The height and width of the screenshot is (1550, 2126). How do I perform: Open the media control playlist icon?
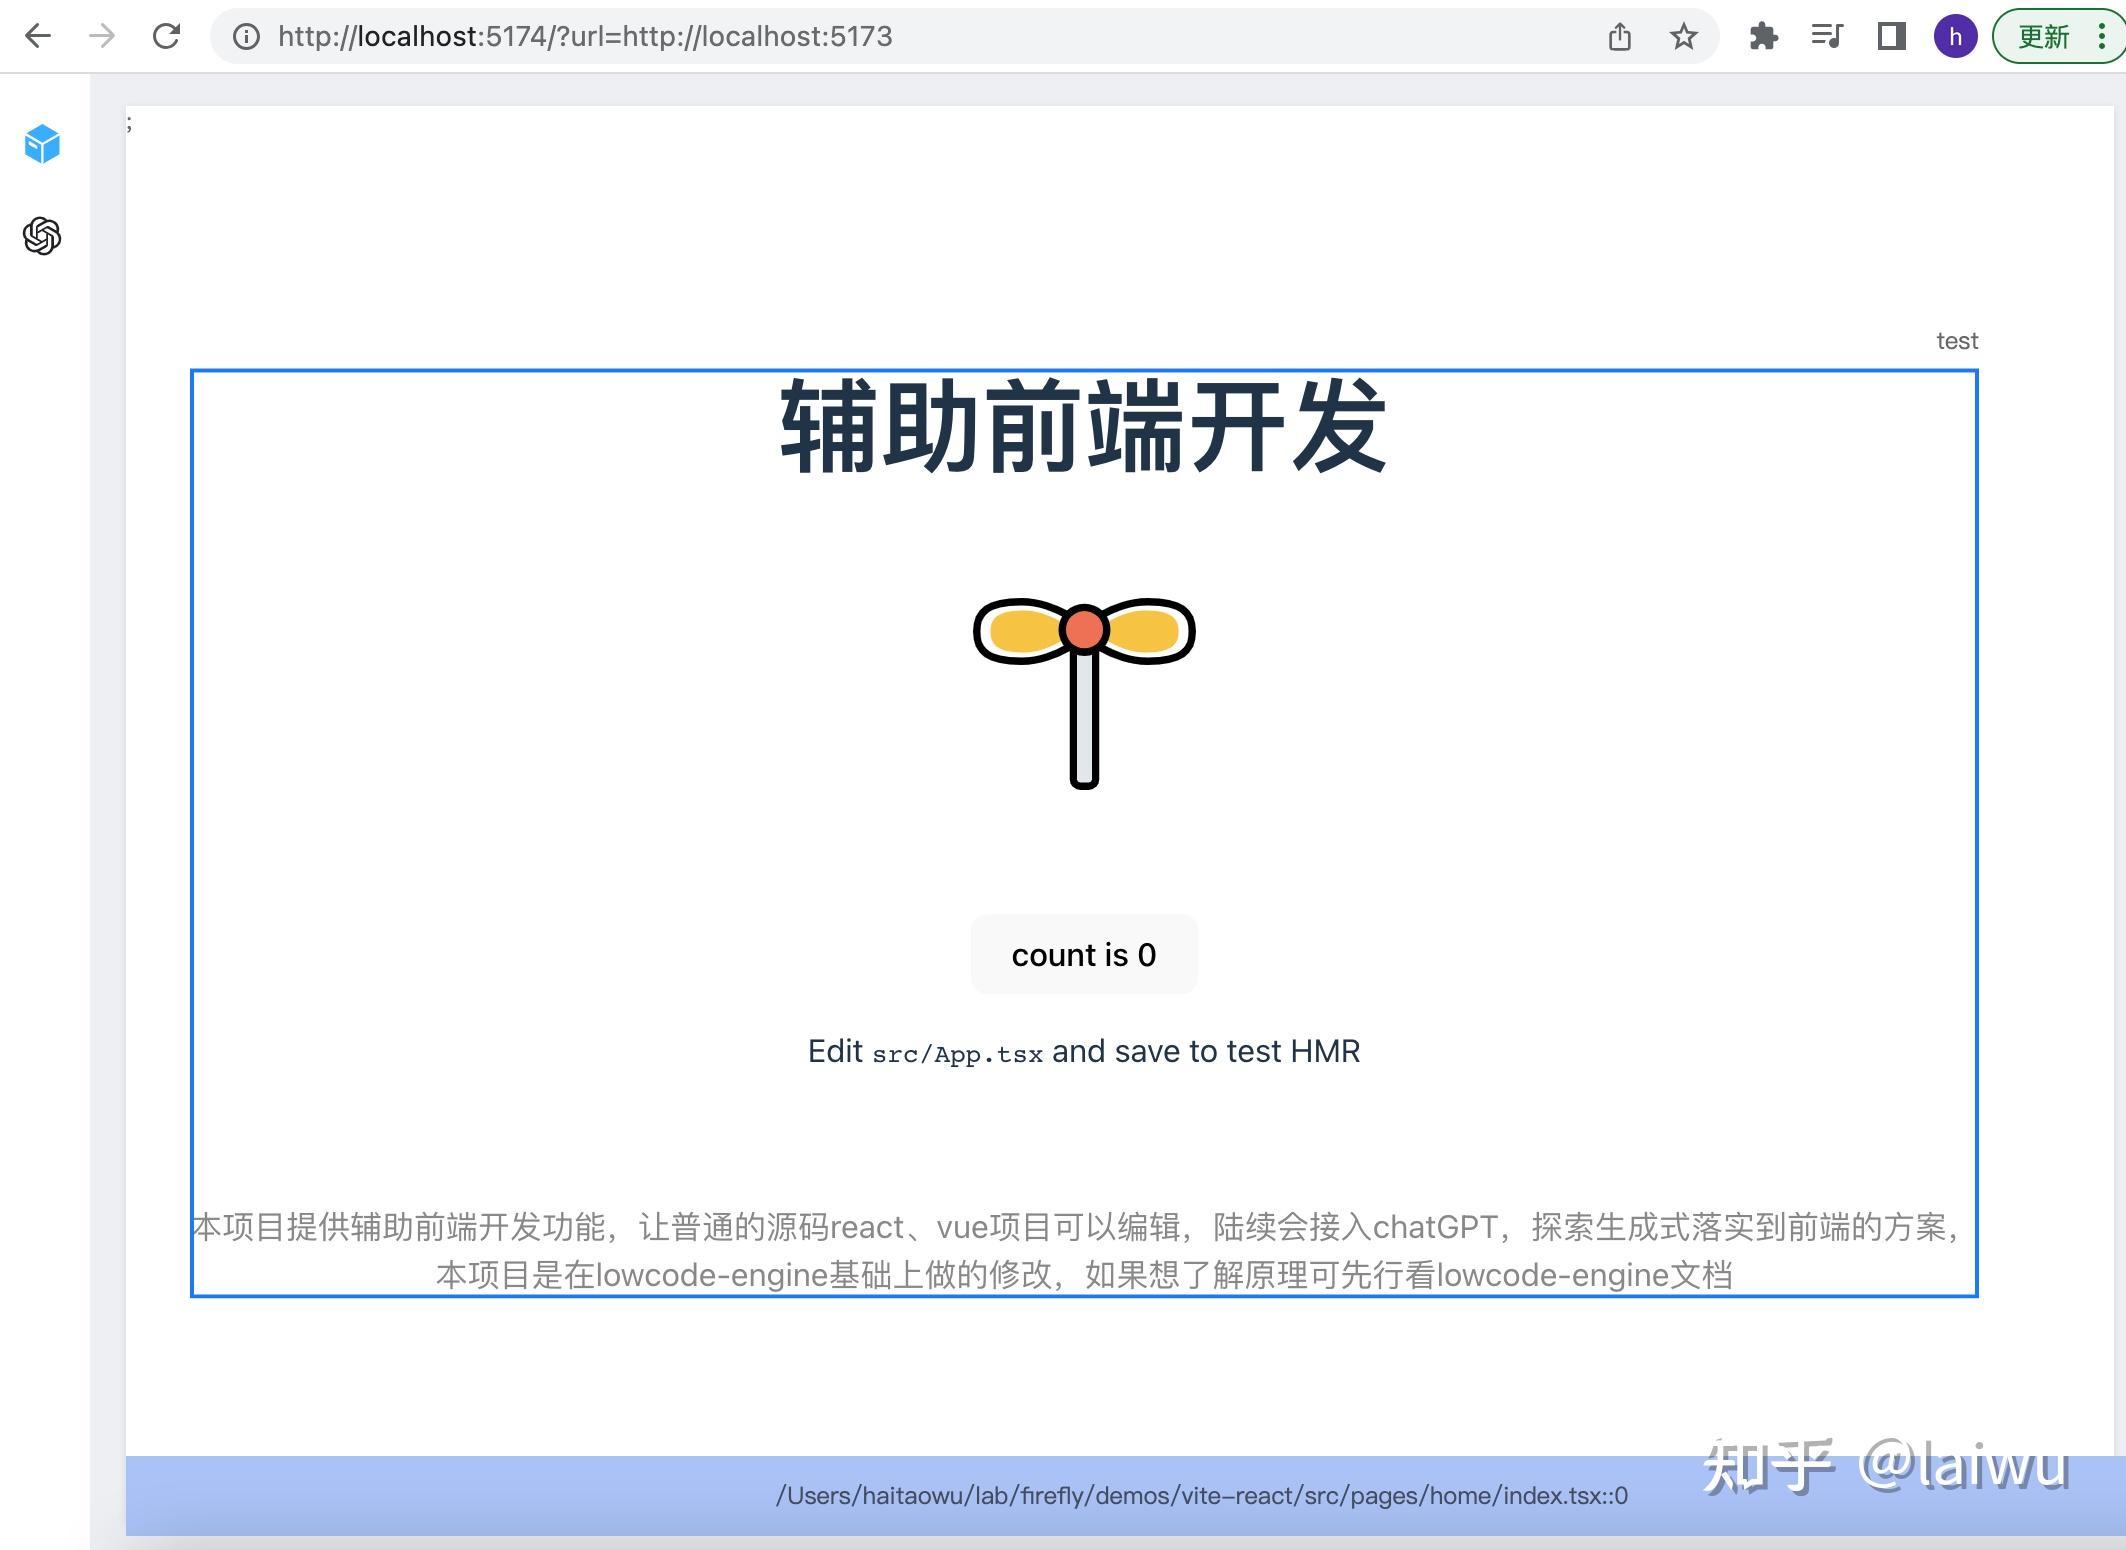(x=1827, y=37)
